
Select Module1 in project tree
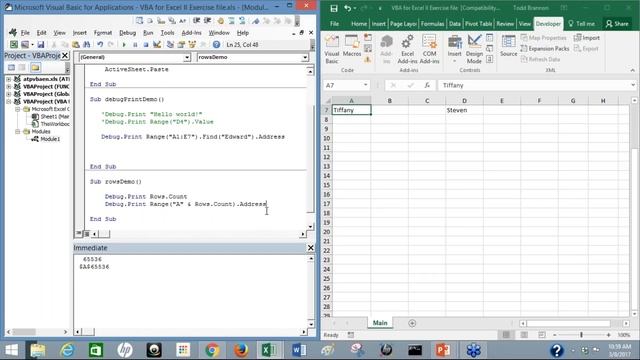click(x=50, y=139)
